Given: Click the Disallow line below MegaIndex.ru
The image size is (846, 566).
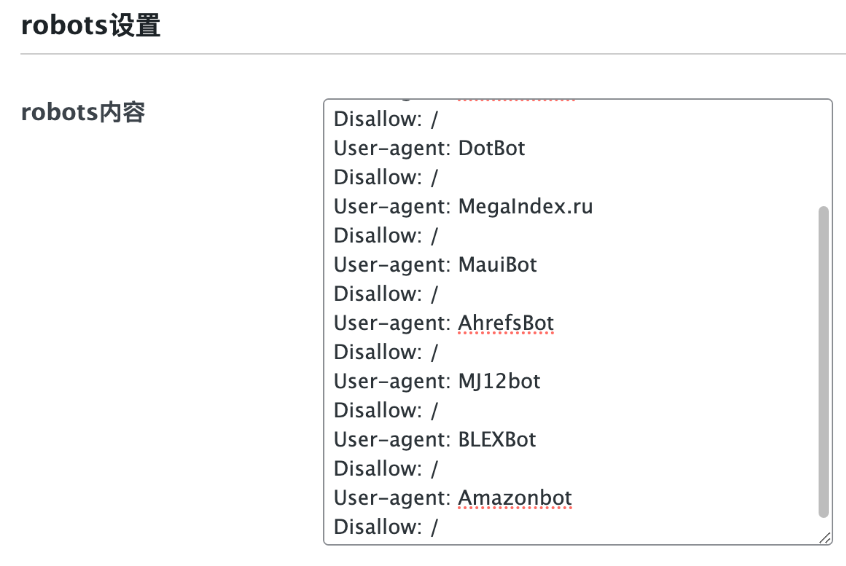Looking at the screenshot, I should point(385,235).
